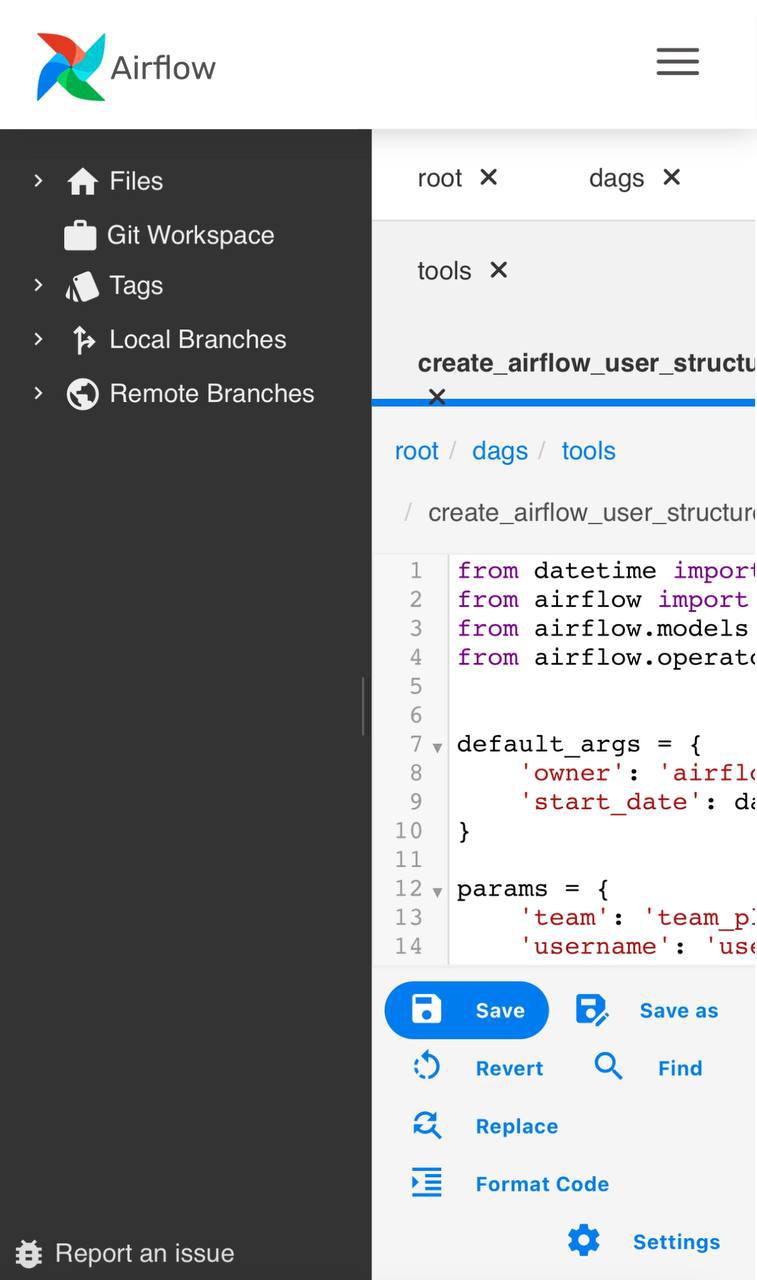Click the sidebar splitter handle

pyautogui.click(x=363, y=706)
